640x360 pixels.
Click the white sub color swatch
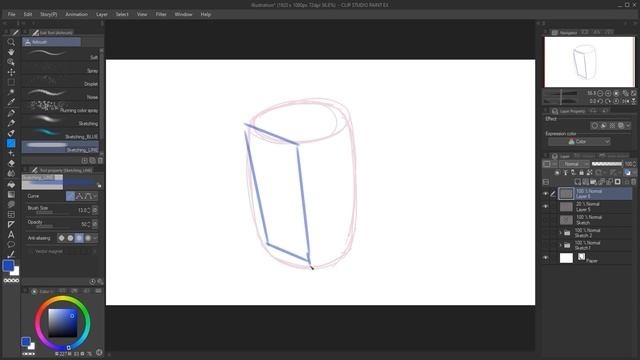(16, 272)
